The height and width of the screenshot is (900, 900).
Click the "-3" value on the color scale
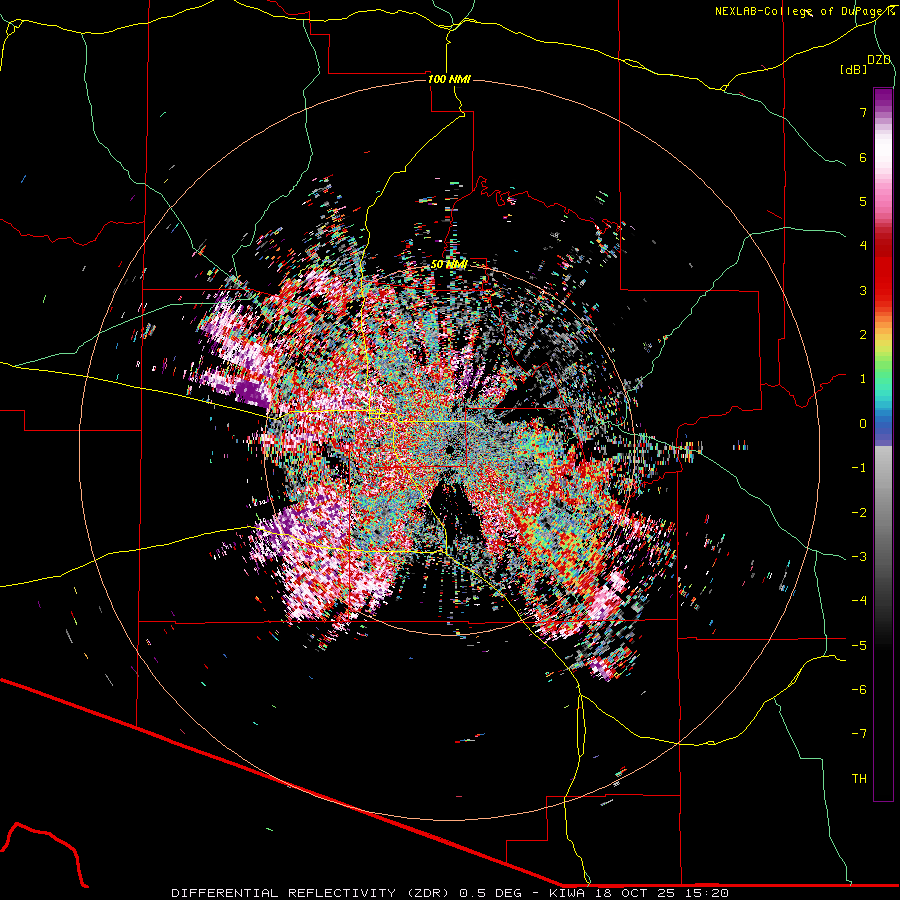859,557
